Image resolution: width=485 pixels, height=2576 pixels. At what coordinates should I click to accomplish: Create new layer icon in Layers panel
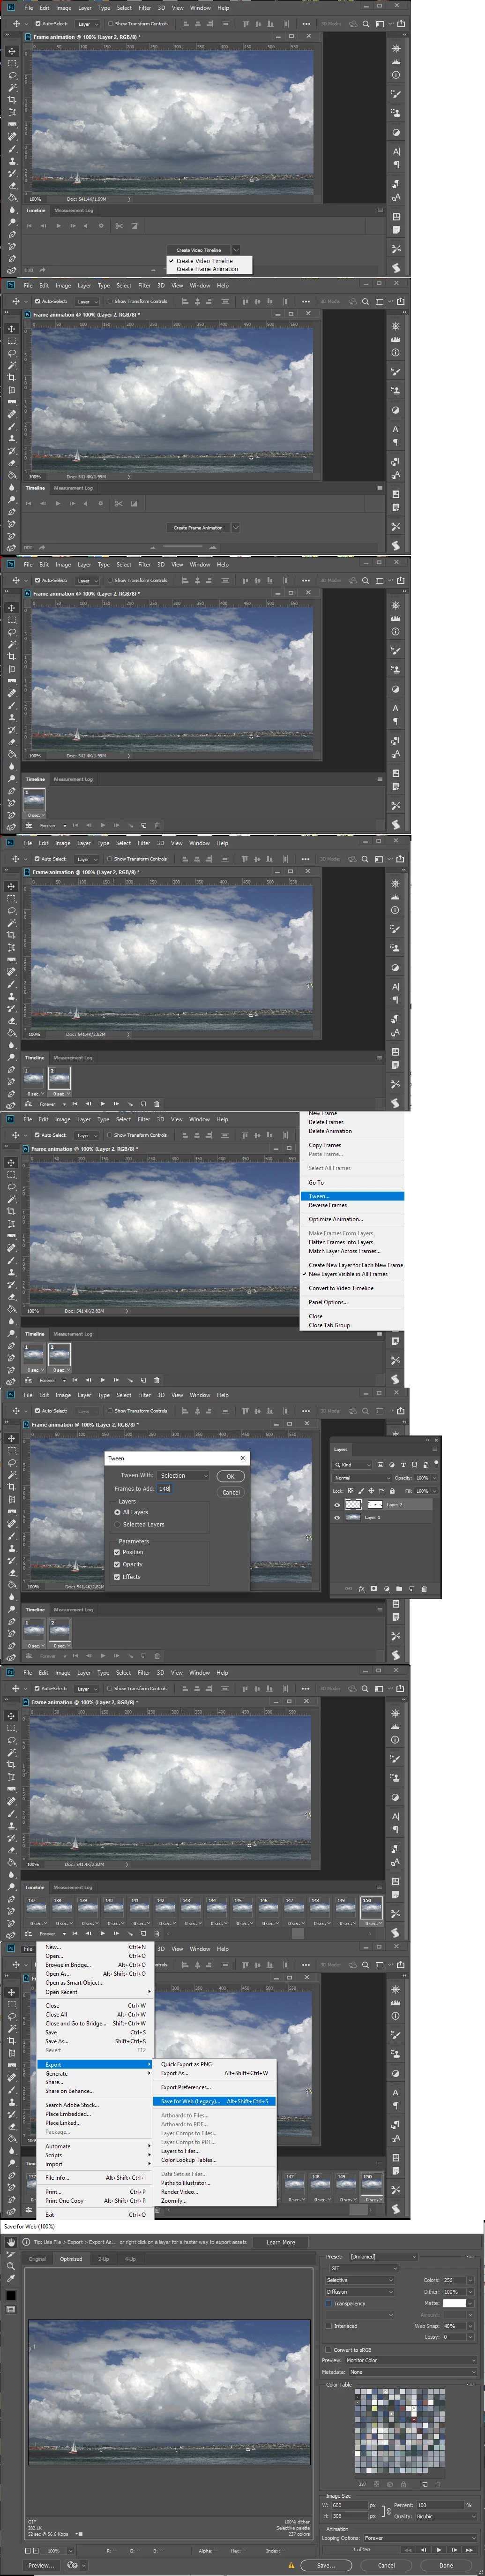click(412, 1589)
